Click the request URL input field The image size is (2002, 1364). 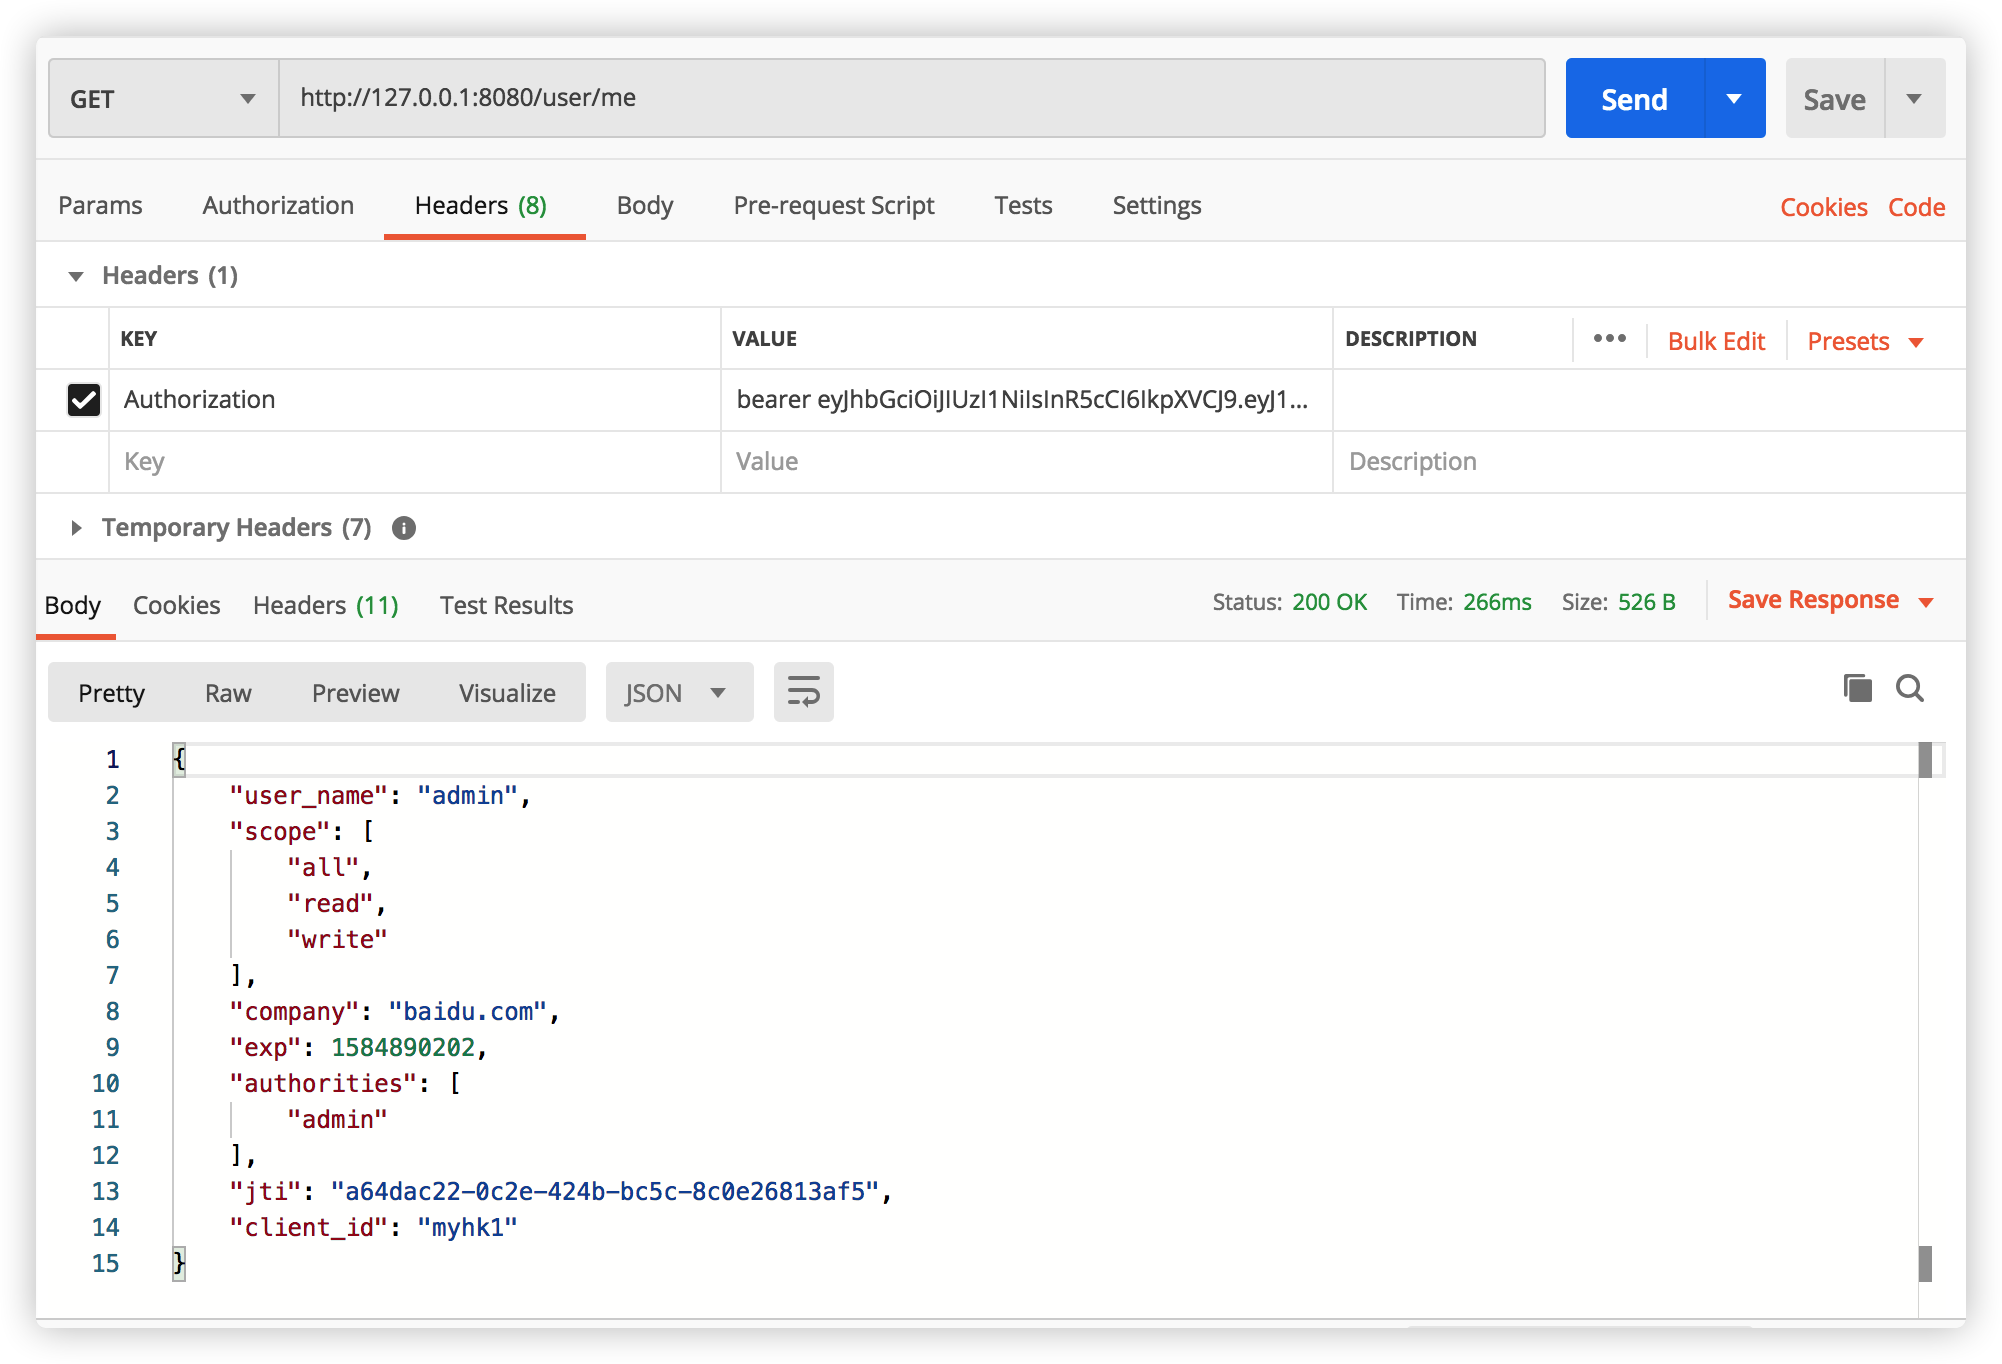(x=910, y=98)
